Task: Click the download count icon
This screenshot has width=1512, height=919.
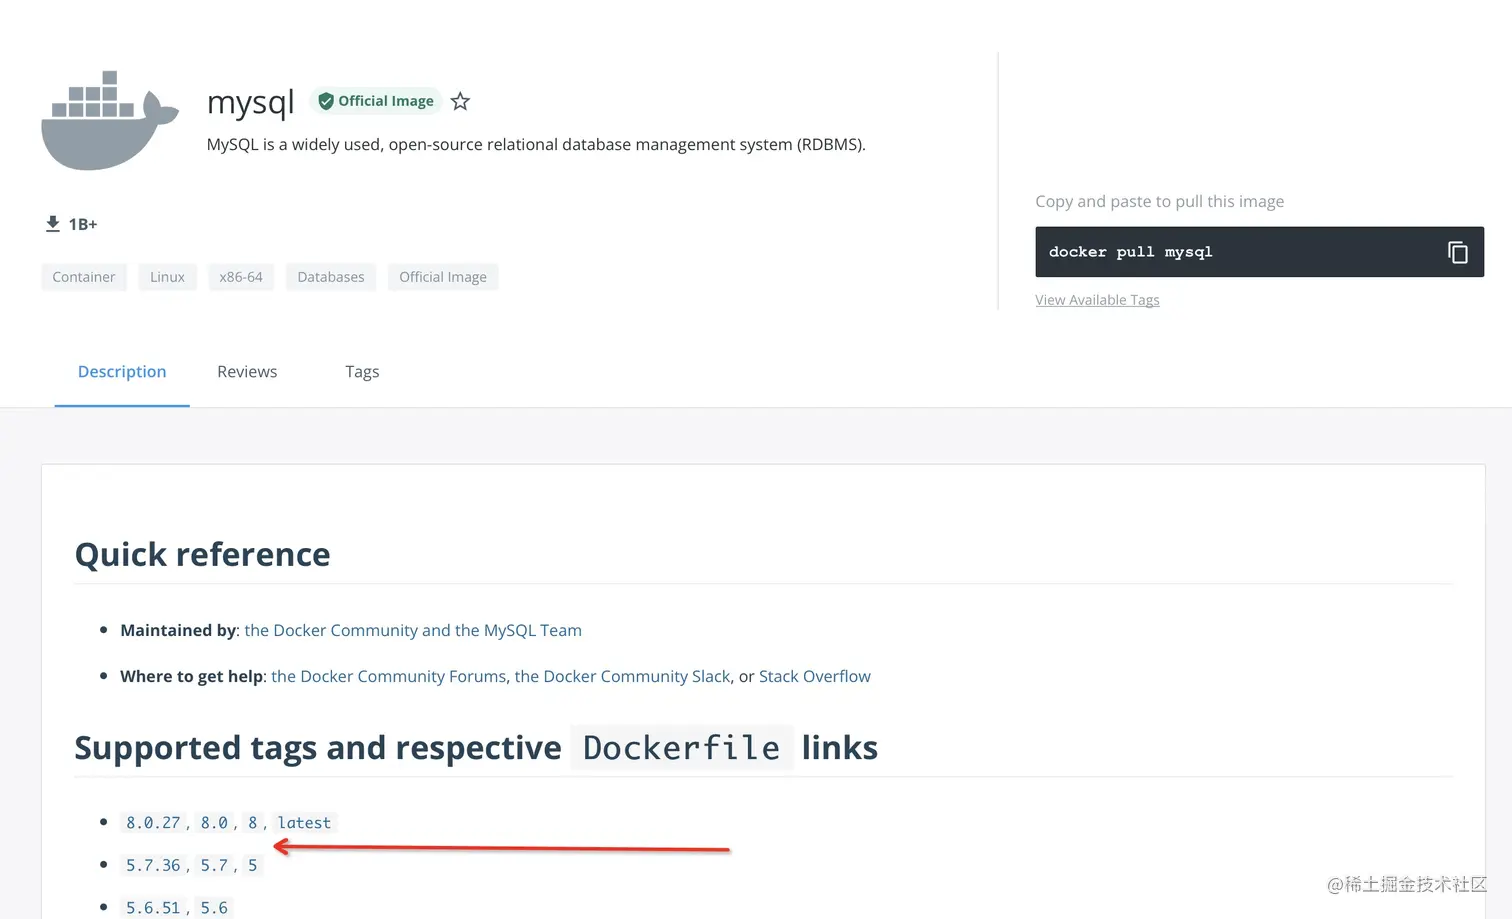Action: (53, 224)
